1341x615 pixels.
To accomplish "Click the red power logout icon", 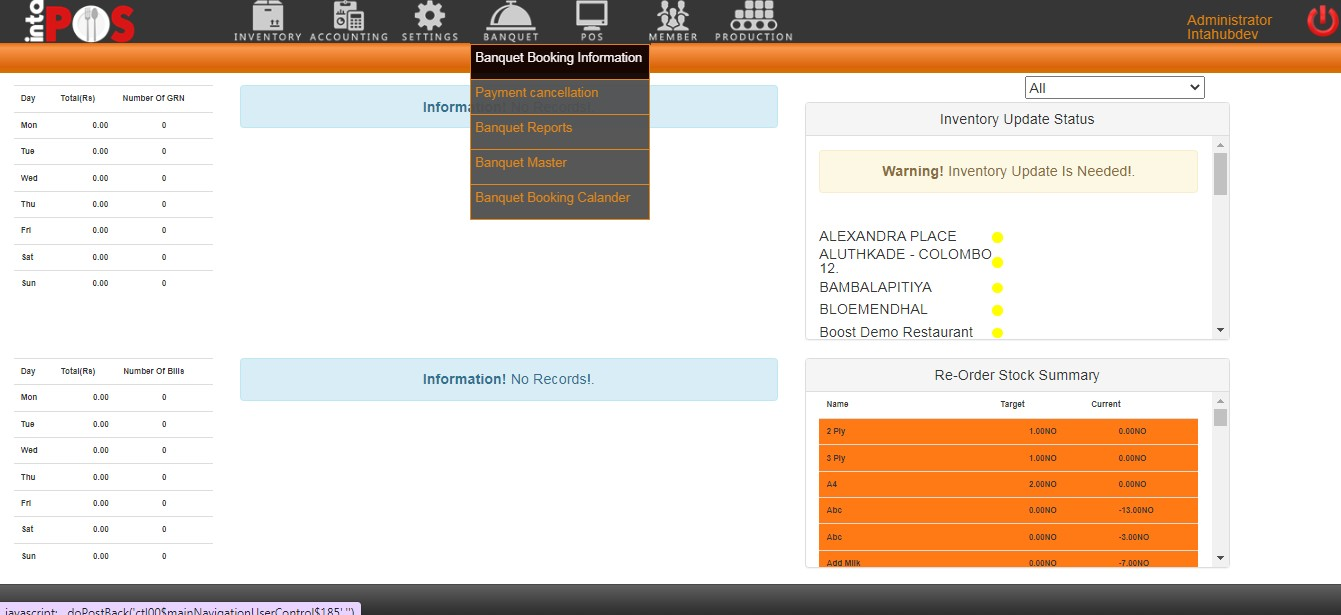I will pos(1322,21).
